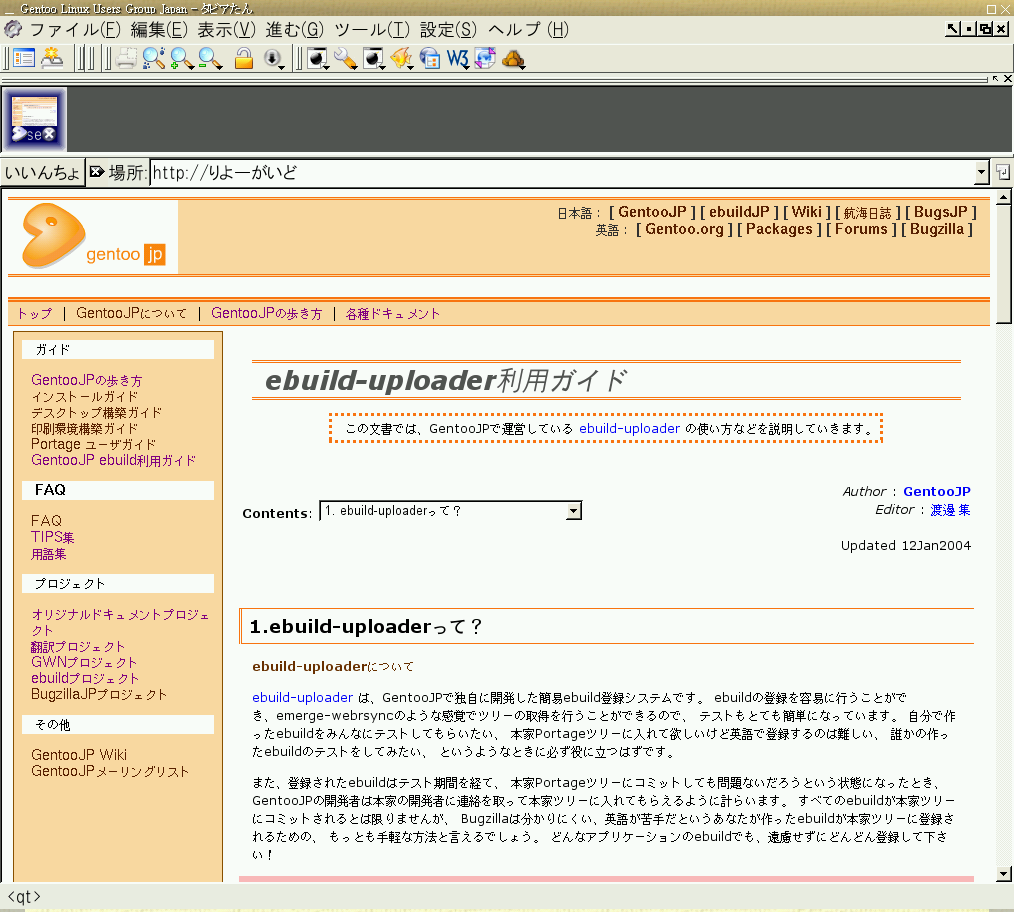Click the globe web archive icon
The image size is (1014, 912).
click(430, 59)
